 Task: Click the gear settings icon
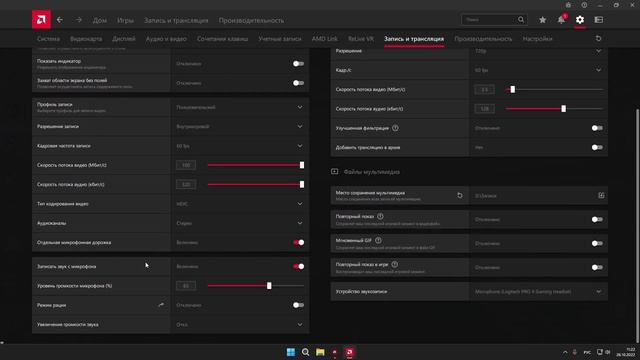click(x=580, y=20)
